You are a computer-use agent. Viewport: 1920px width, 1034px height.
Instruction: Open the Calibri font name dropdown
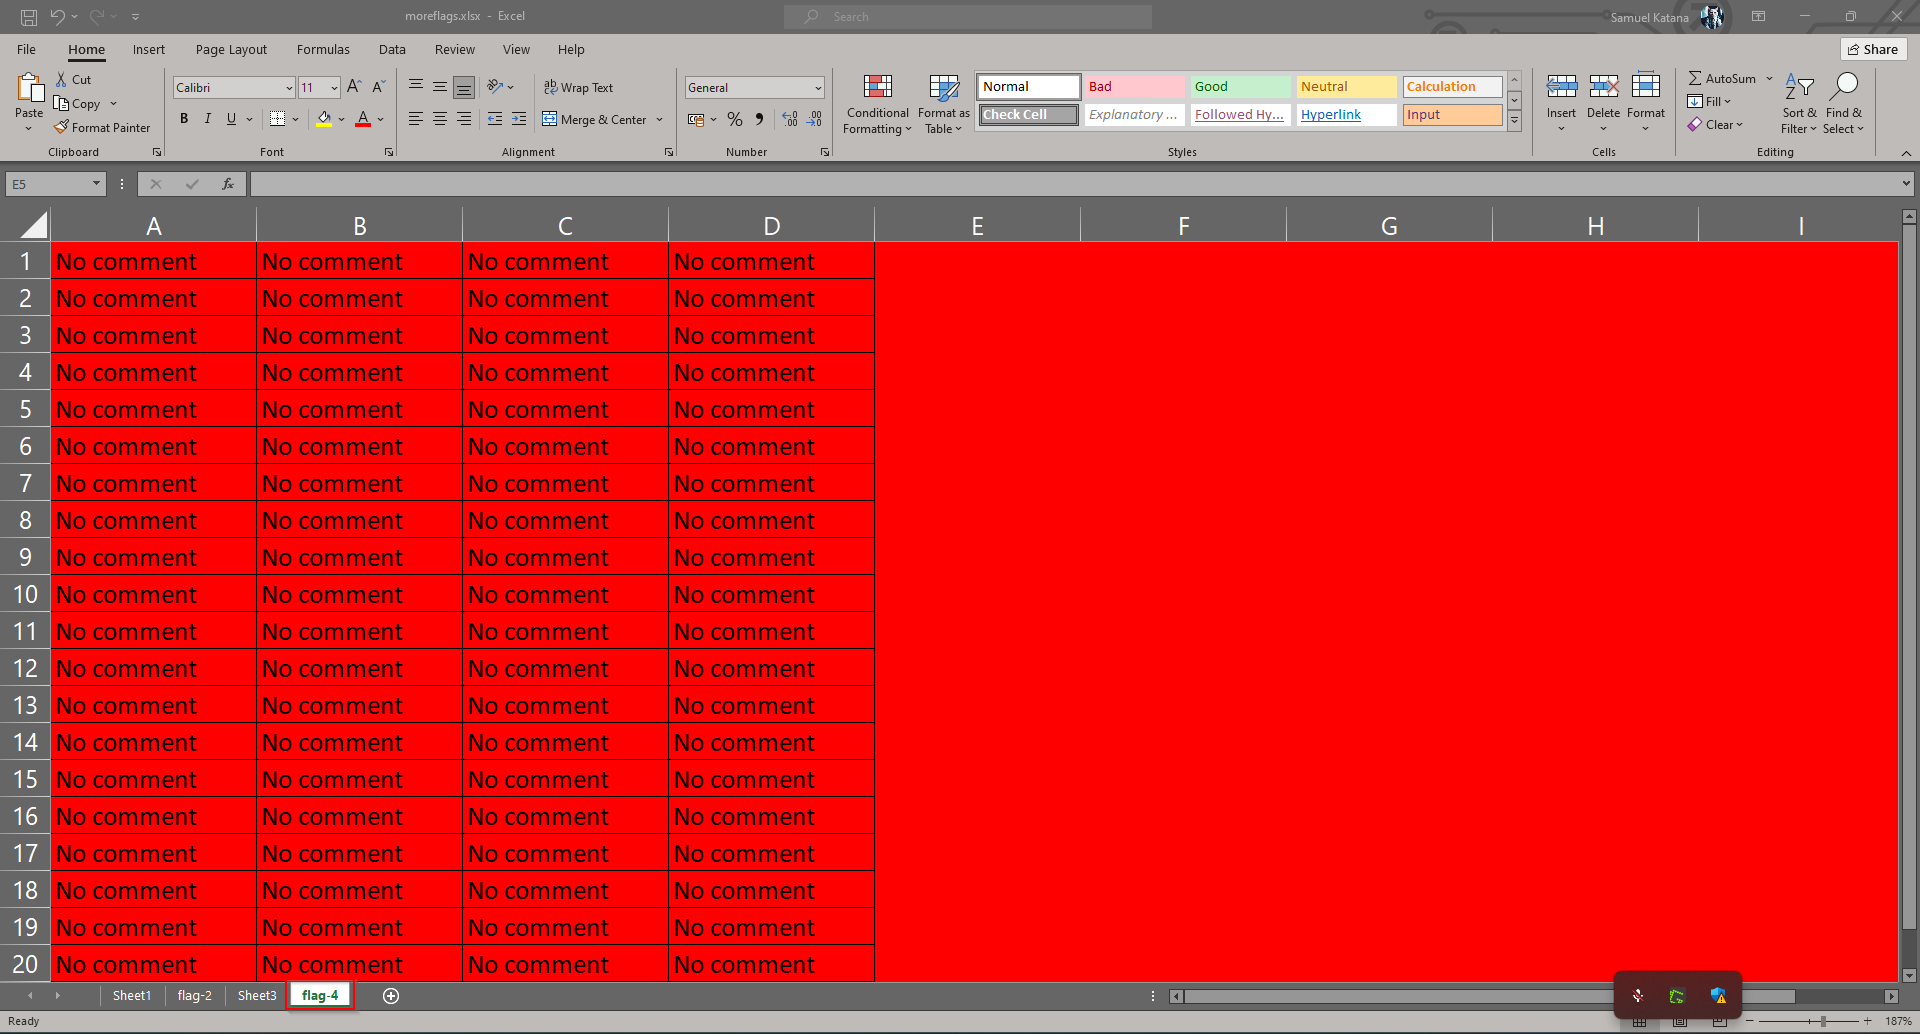pyautogui.click(x=289, y=88)
